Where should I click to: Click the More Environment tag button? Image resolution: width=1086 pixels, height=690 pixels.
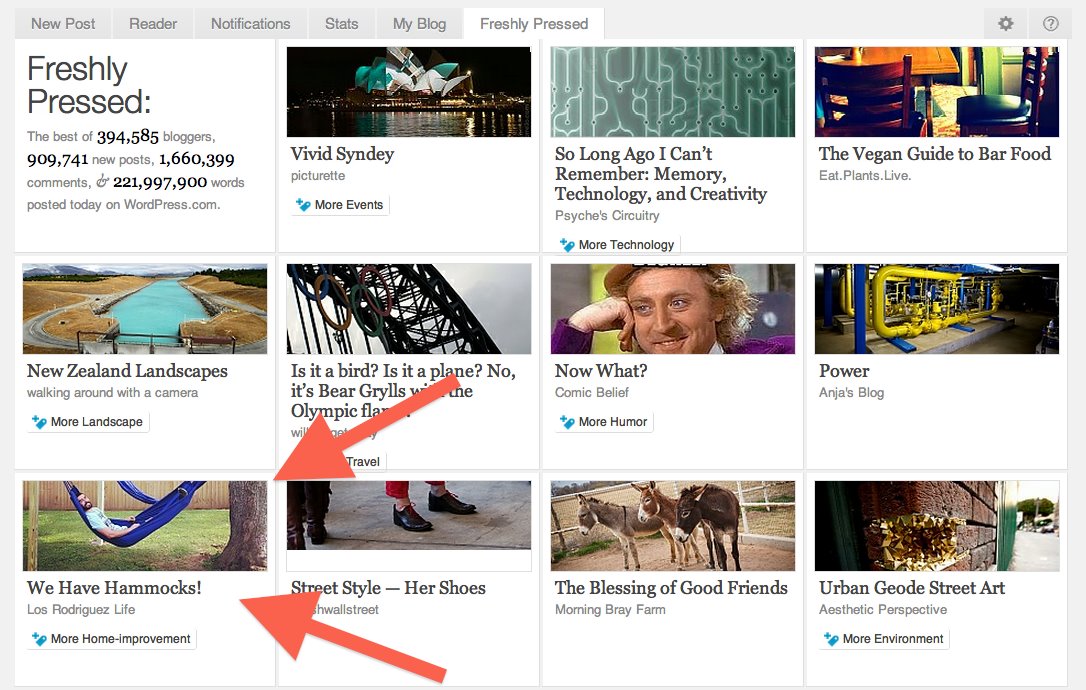coord(883,639)
